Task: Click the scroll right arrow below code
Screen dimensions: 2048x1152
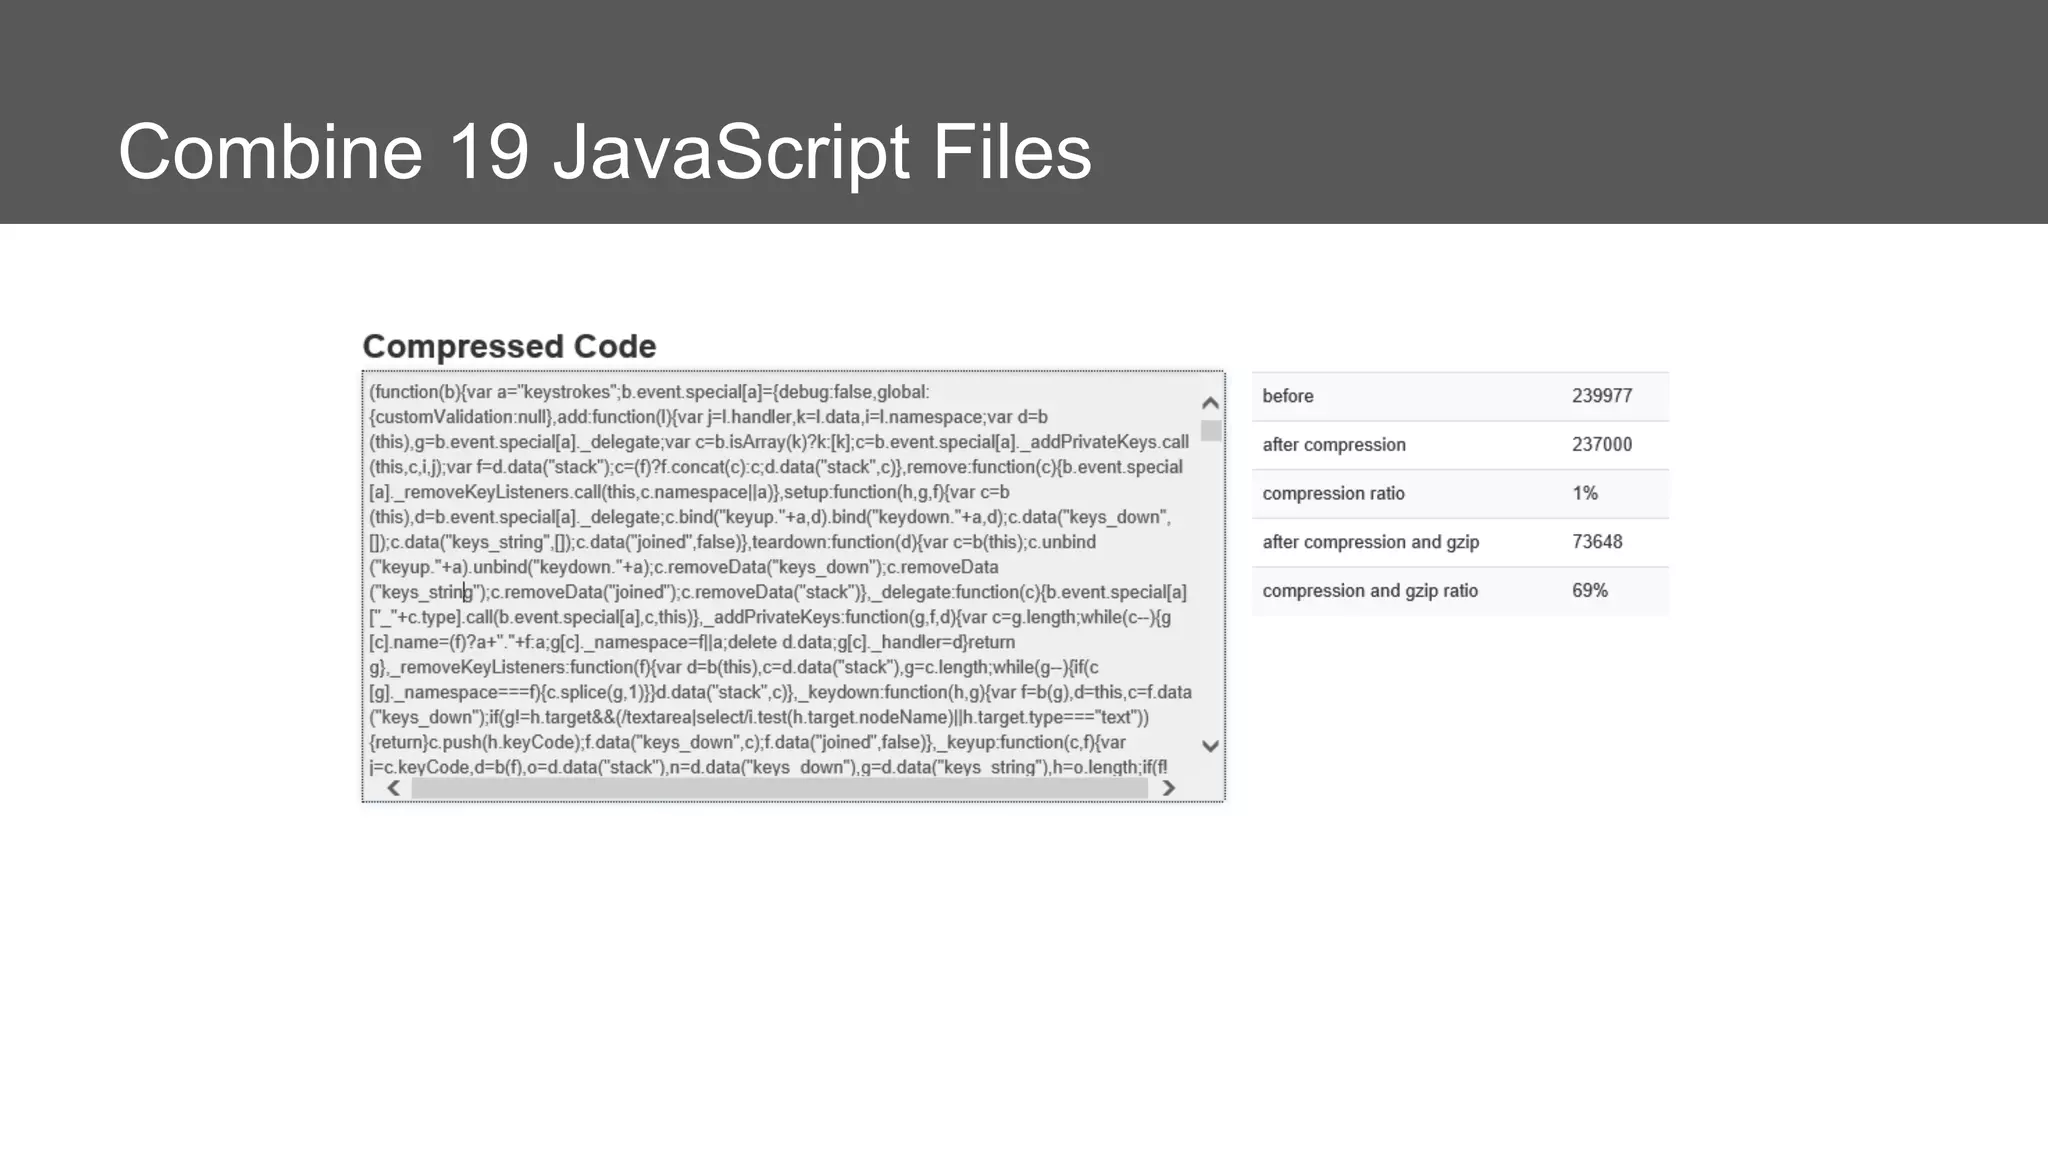Action: point(1168,788)
